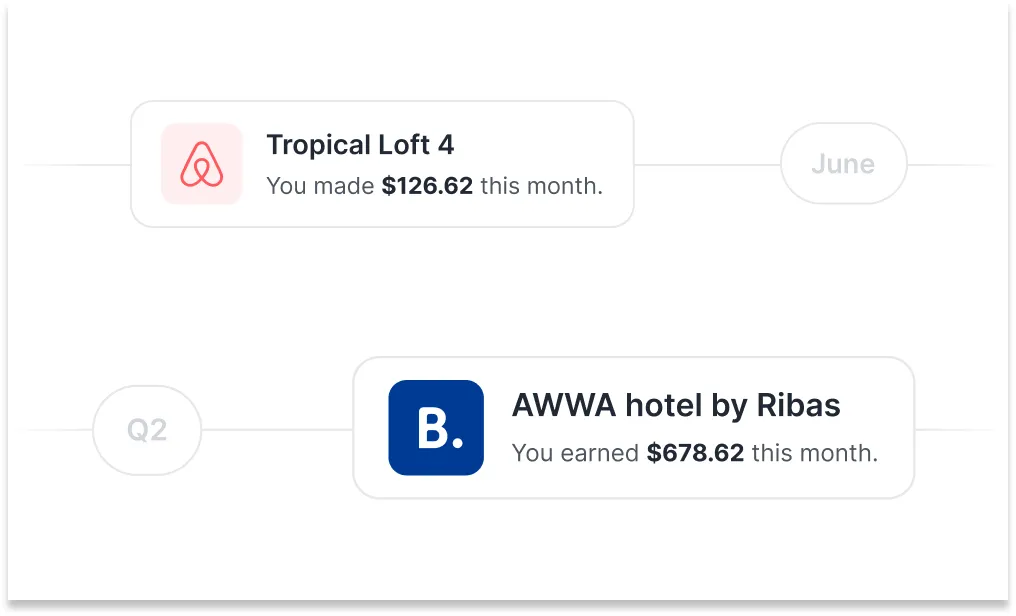Click timeline line right of AWWA hotel card
Viewport: 1016px width, 616px height.
coord(955,431)
